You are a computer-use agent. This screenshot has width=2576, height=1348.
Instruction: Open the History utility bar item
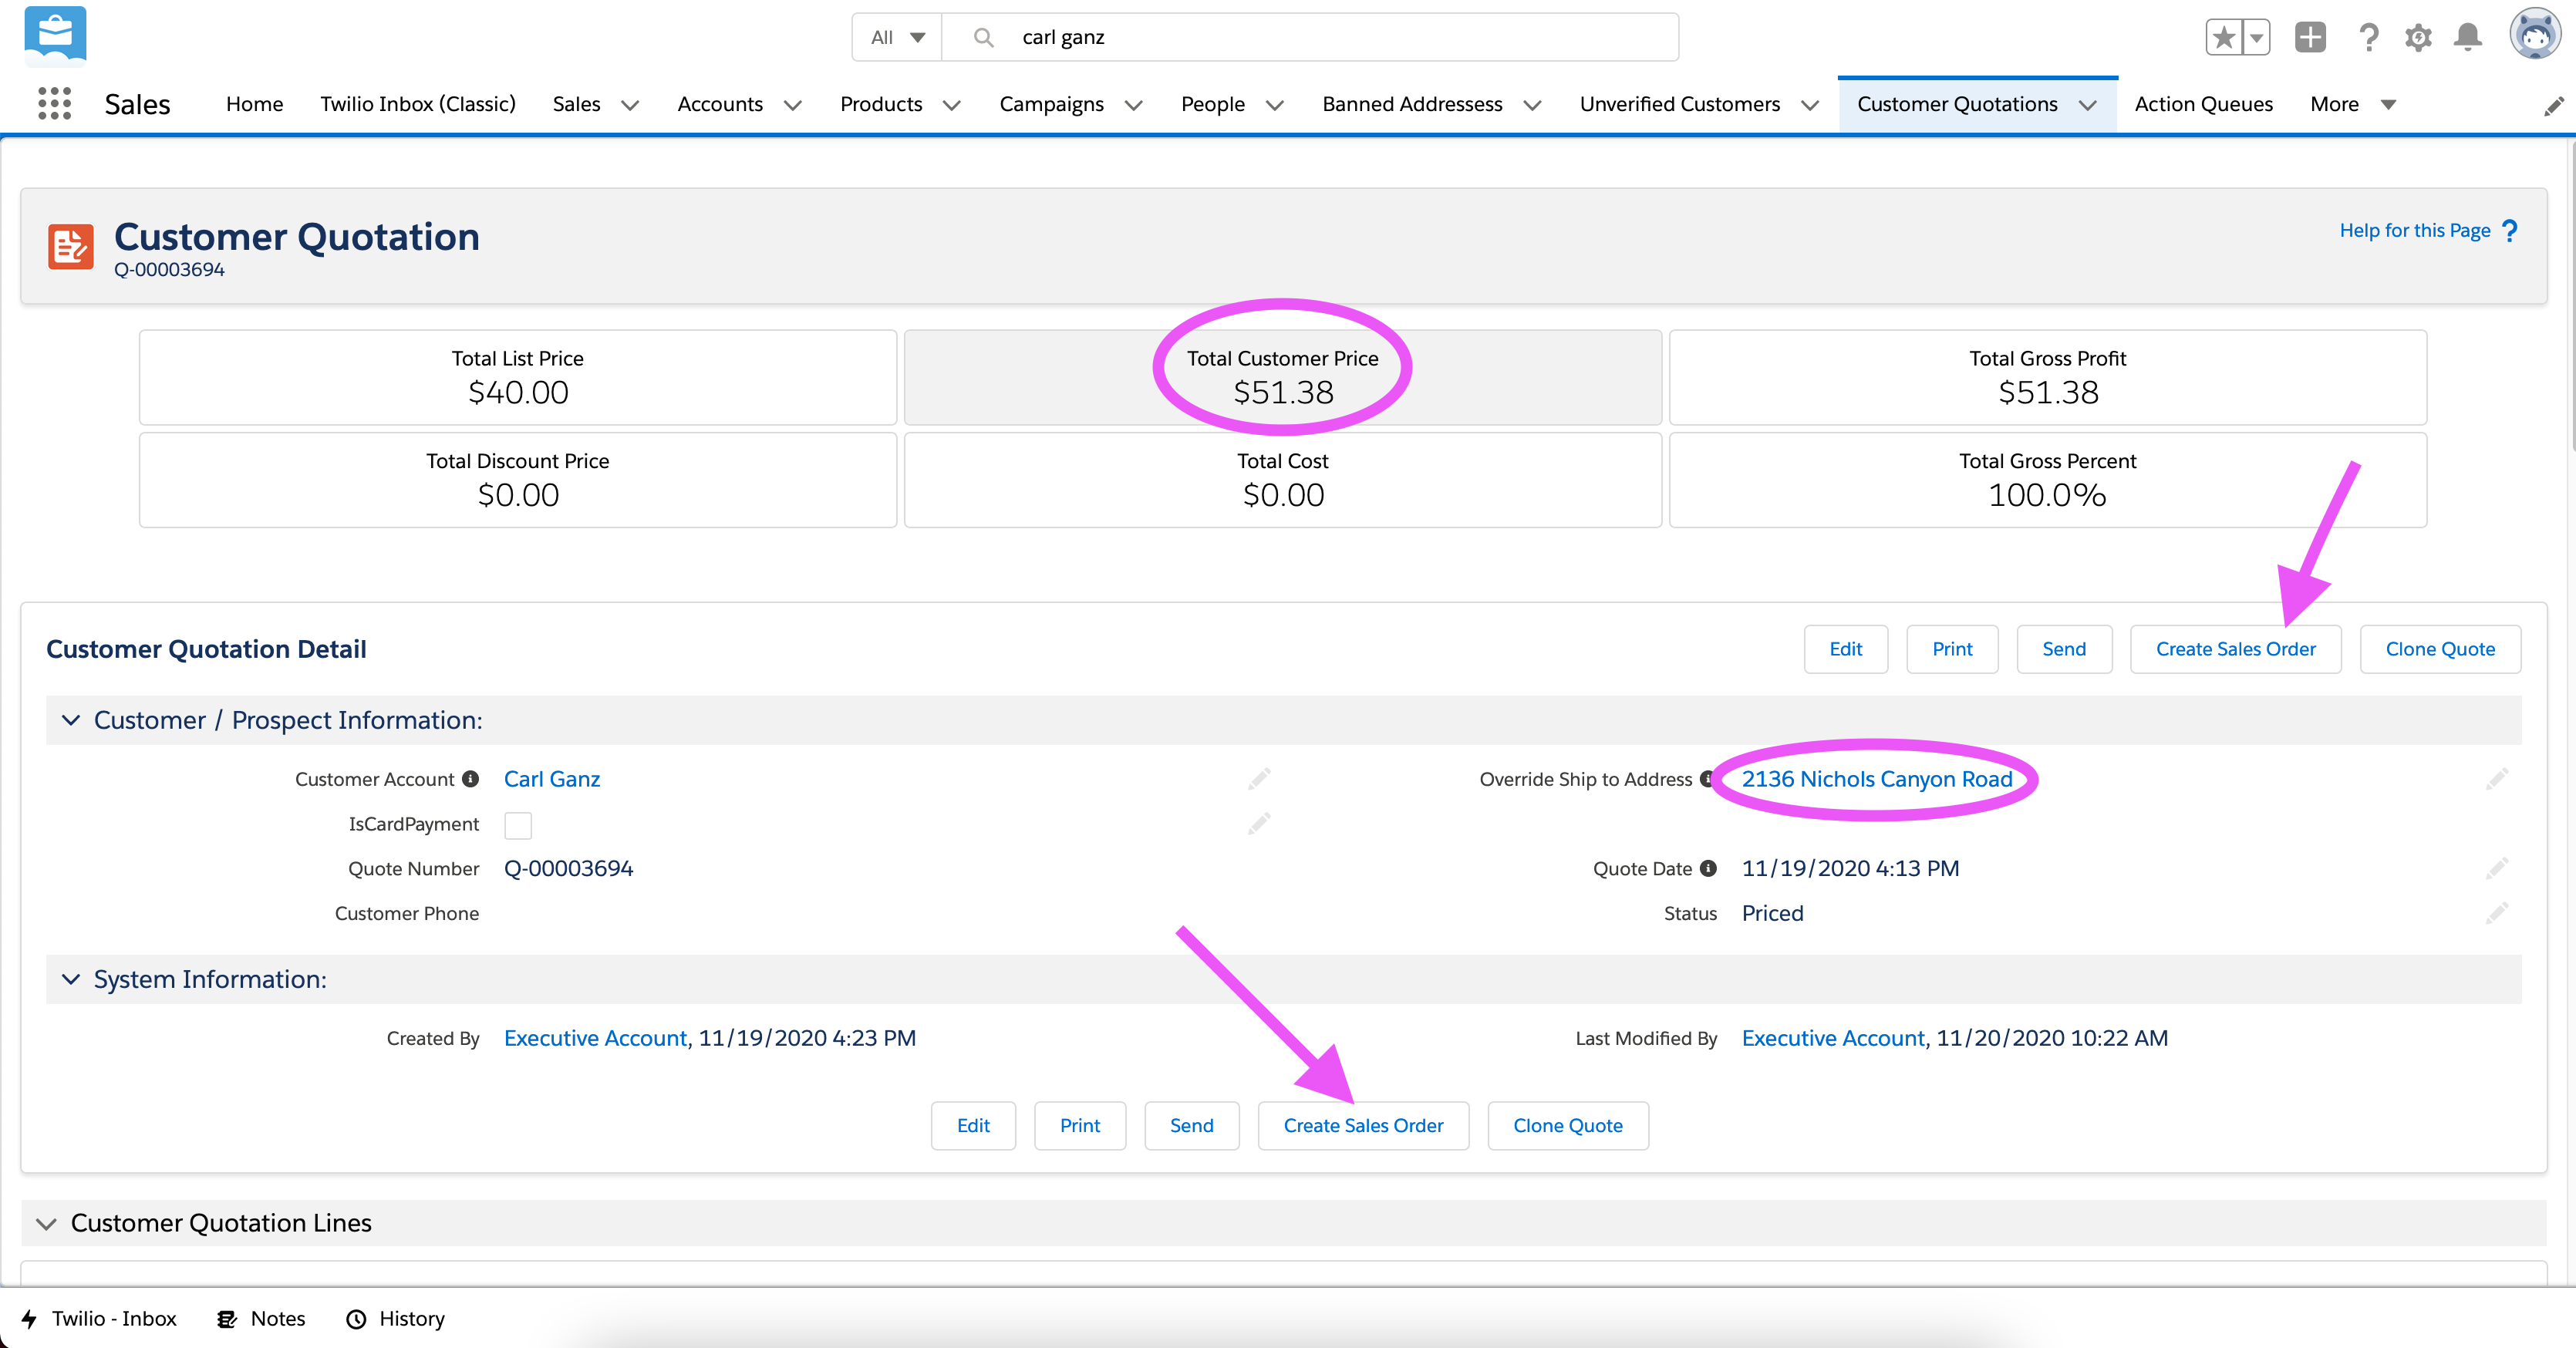pos(395,1318)
